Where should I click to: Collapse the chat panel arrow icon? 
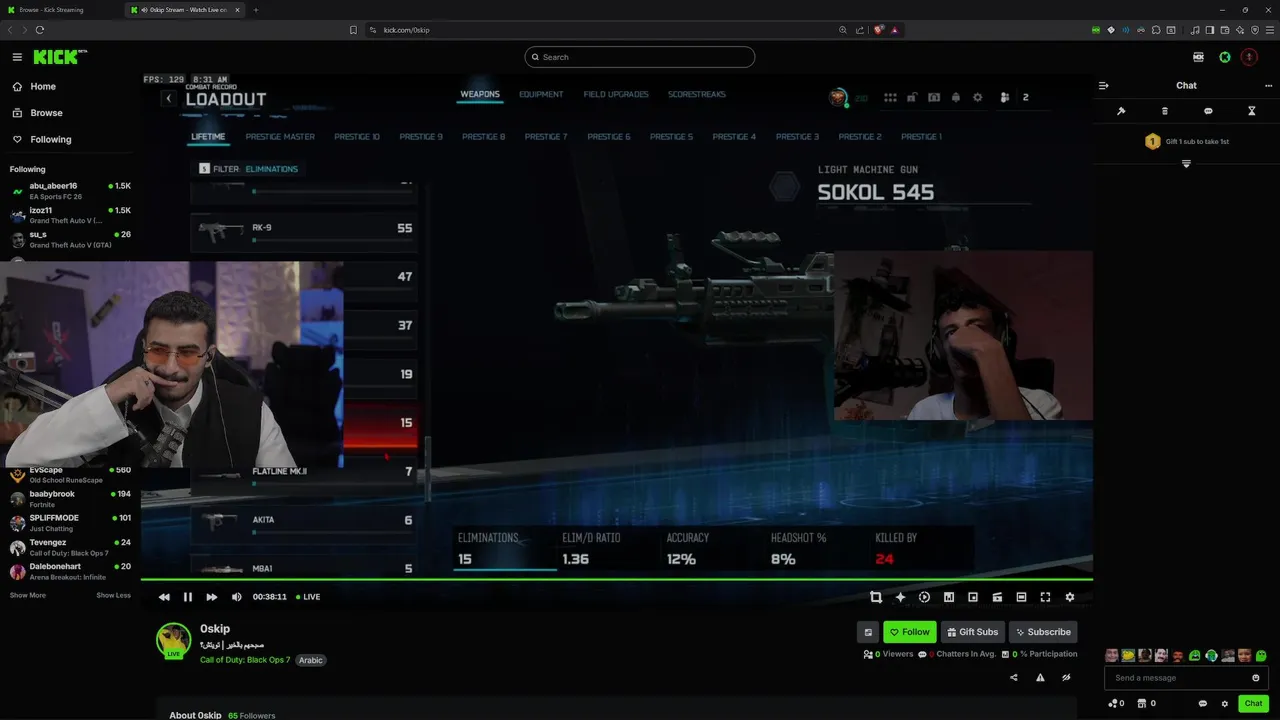1104,86
